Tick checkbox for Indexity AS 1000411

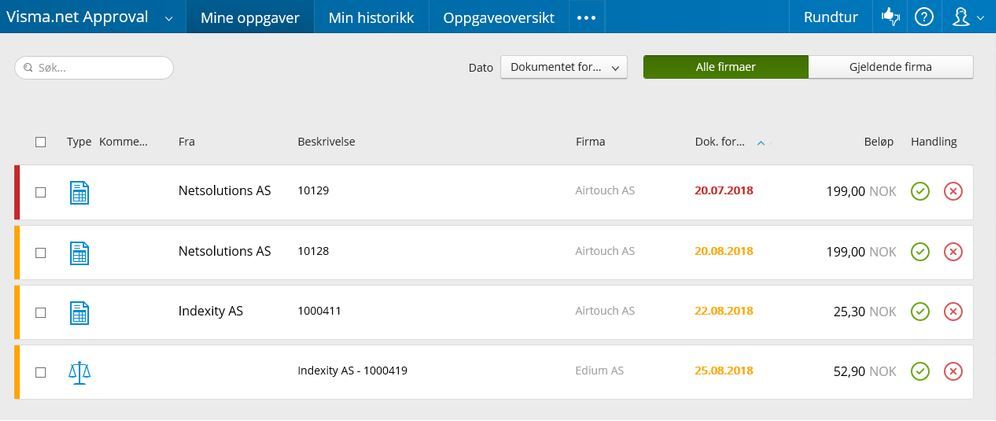coord(41,312)
